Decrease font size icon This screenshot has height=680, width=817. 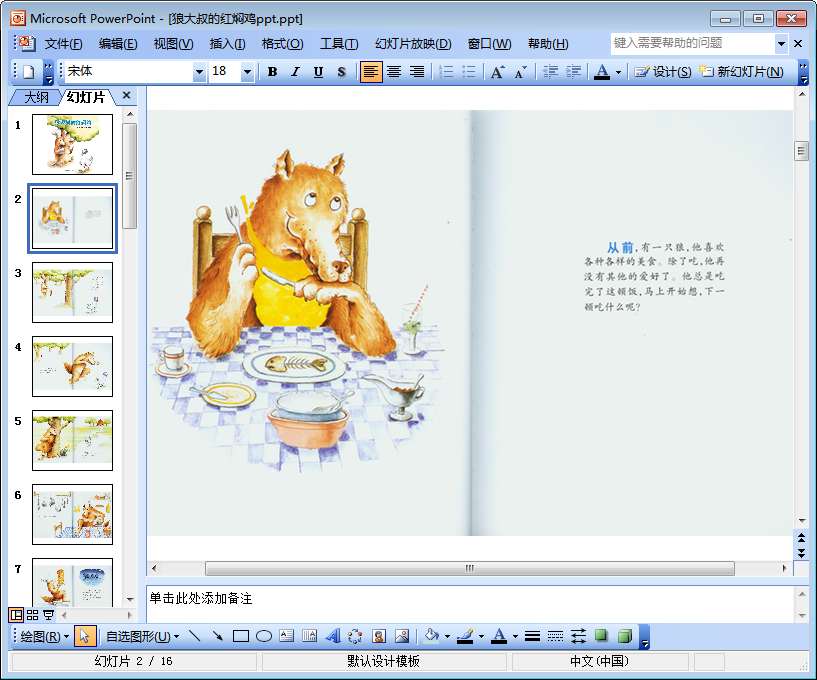pyautogui.click(x=521, y=71)
